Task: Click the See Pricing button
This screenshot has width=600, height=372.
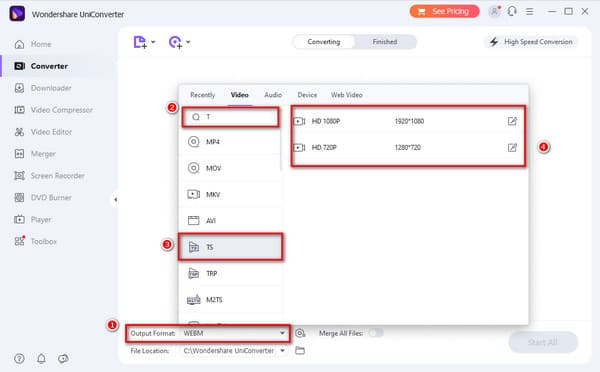Action: (444, 11)
